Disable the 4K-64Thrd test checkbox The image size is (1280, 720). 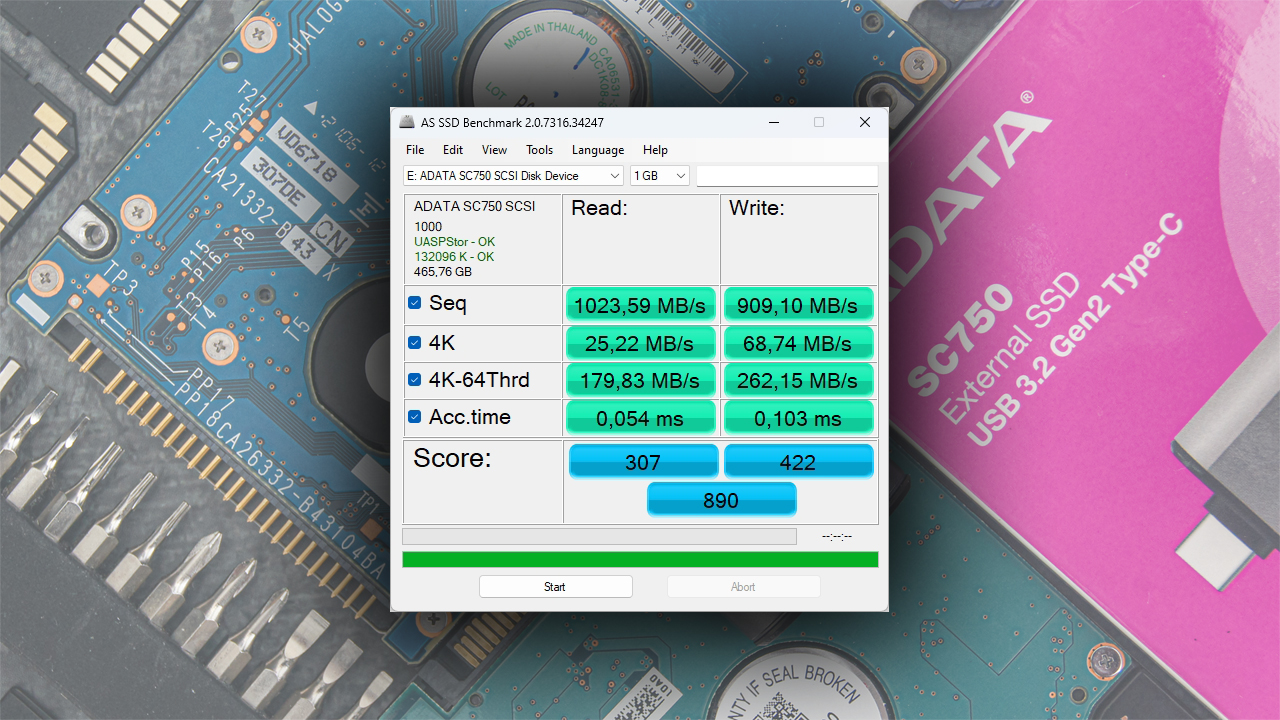[x=415, y=380]
